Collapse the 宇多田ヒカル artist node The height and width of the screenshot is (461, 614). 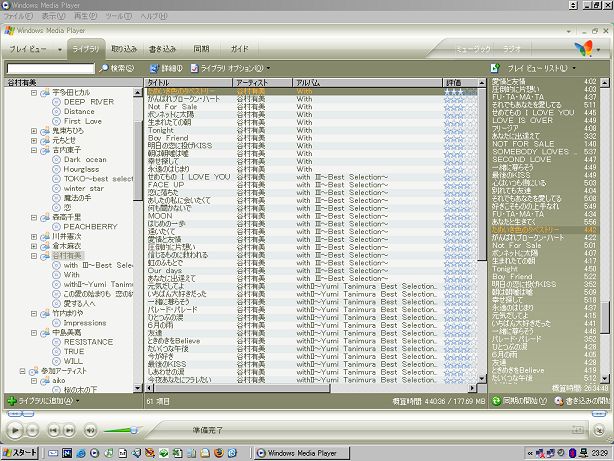(34, 93)
